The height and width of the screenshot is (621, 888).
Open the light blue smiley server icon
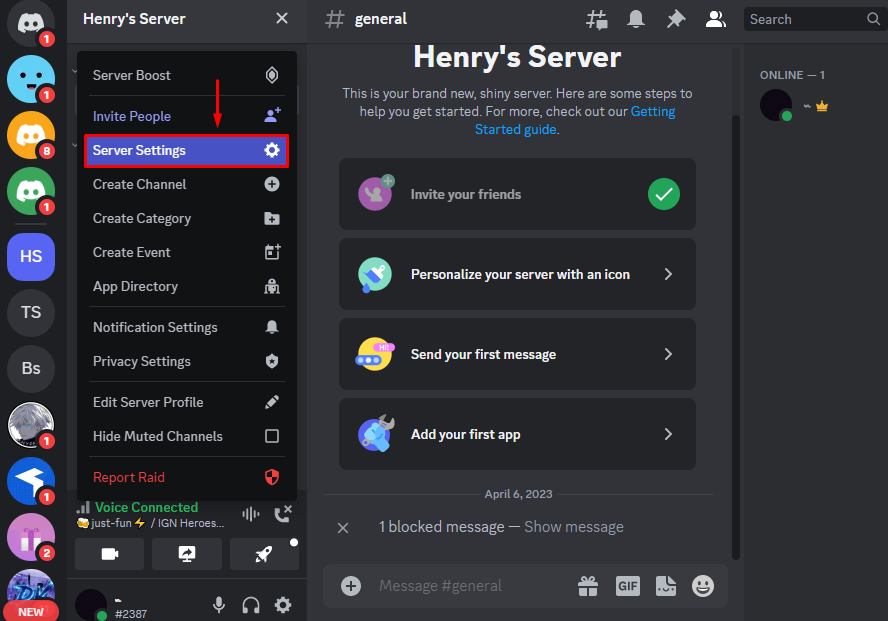31,79
